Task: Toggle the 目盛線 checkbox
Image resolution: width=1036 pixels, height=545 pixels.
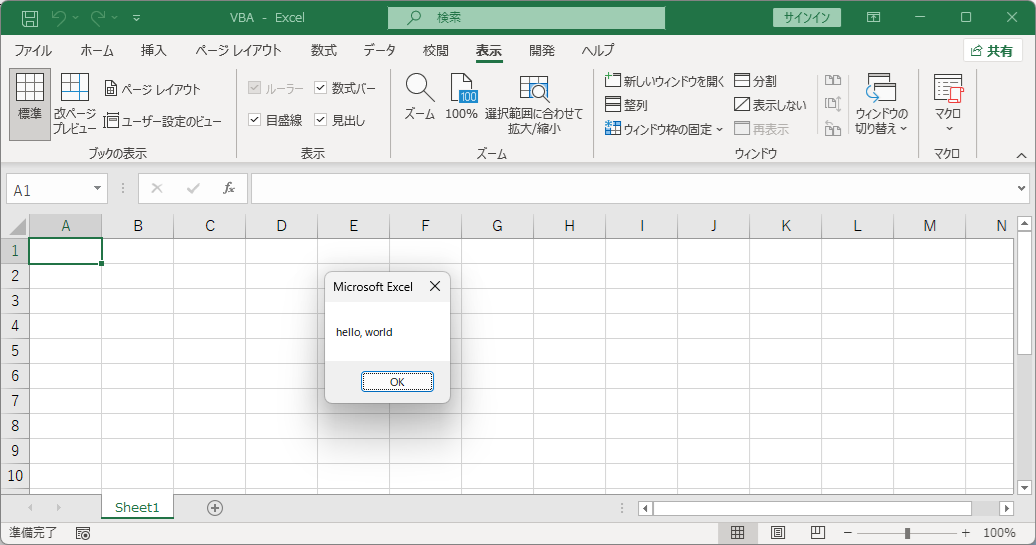Action: (254, 120)
